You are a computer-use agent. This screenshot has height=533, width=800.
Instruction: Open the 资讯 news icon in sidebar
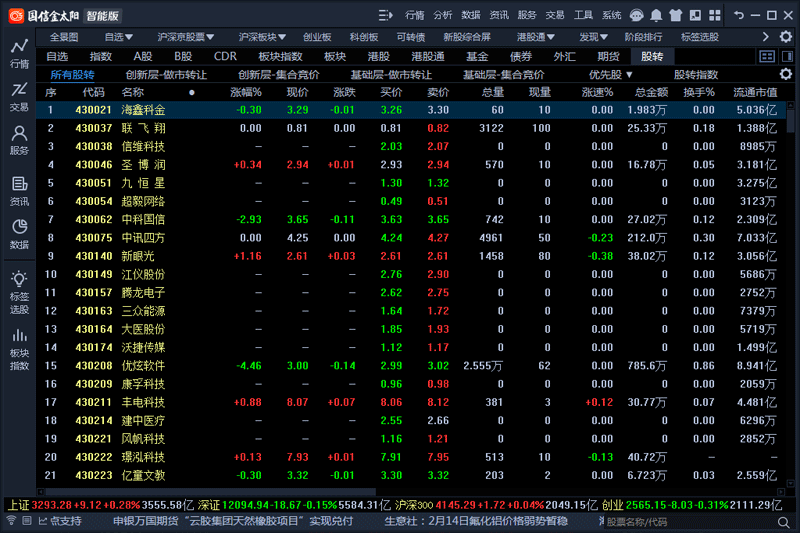pos(19,190)
